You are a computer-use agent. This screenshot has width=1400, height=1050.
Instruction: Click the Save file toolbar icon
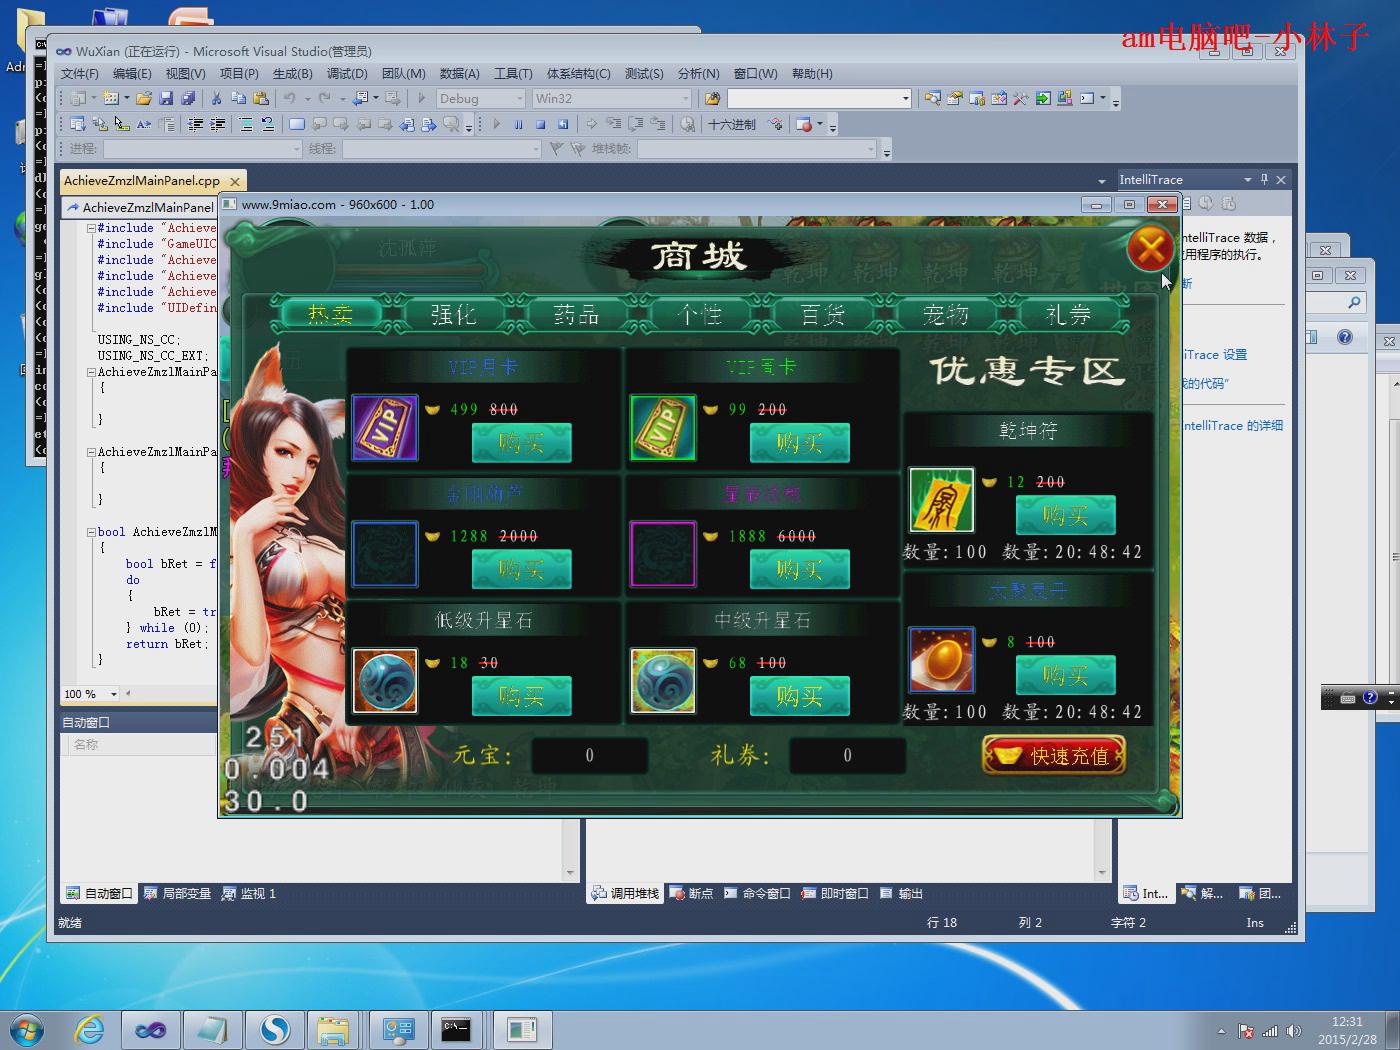pos(166,98)
